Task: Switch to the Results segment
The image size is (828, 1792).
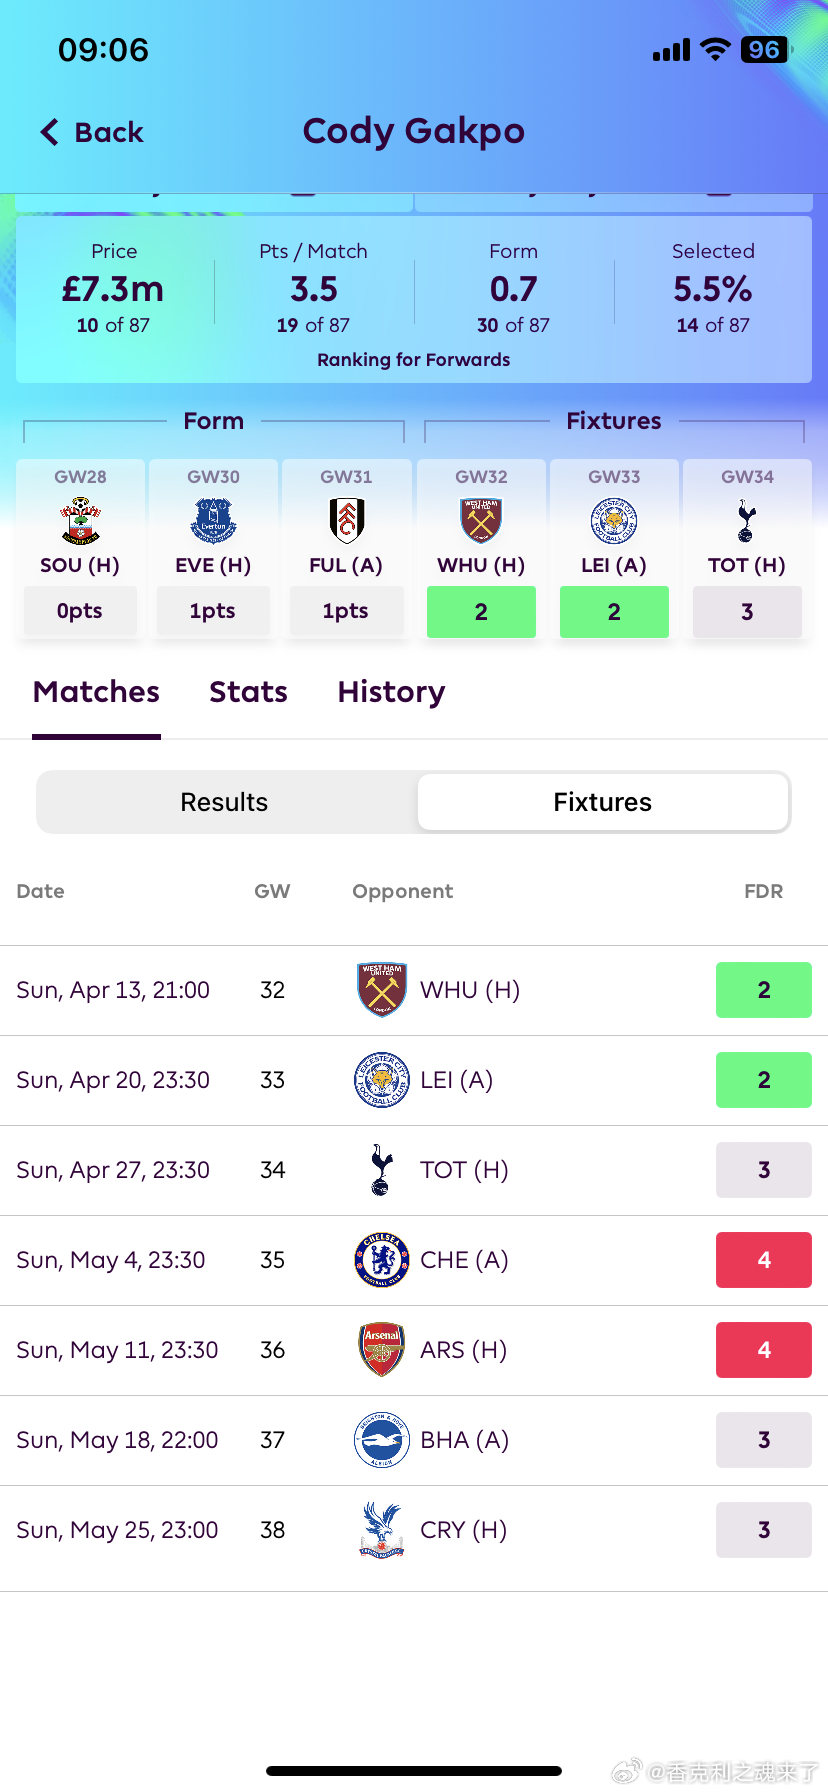Action: pyautogui.click(x=224, y=802)
